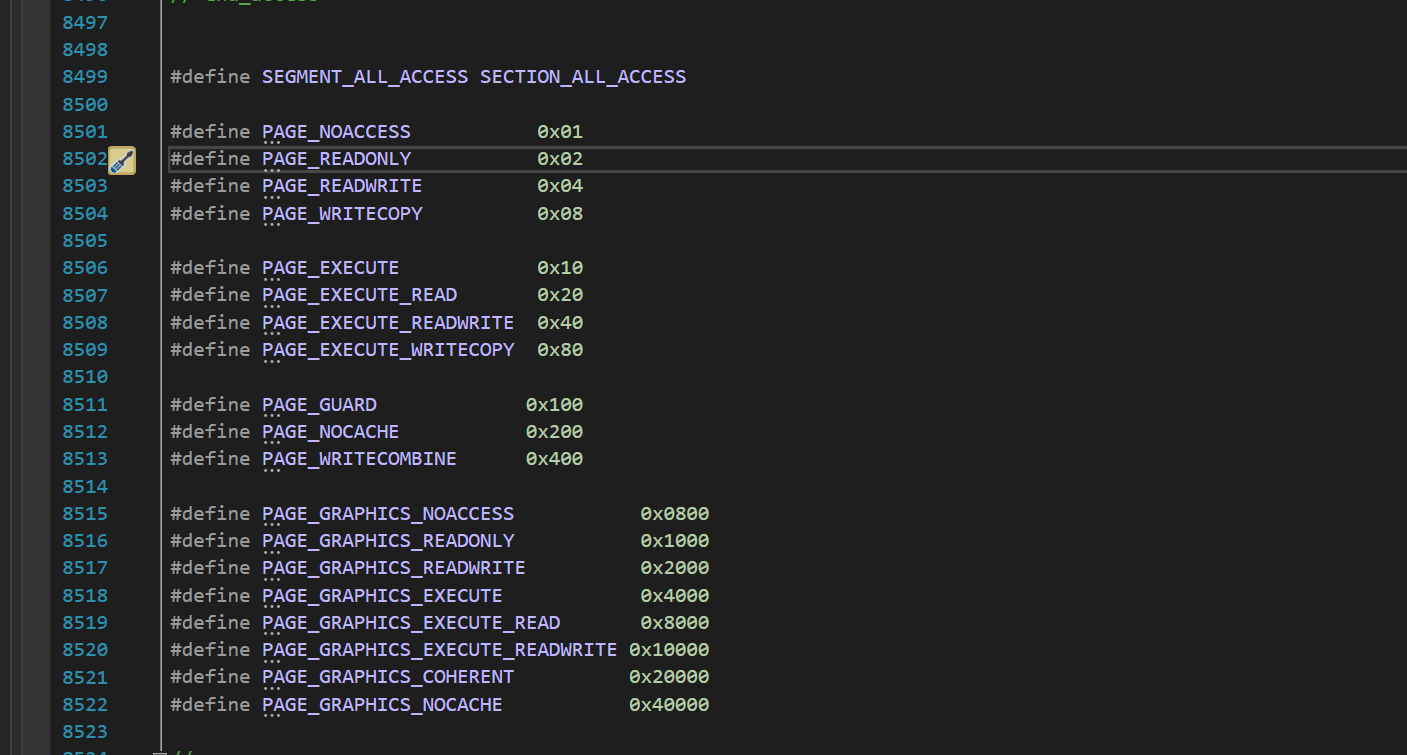The image size is (1407, 755).
Task: Click the PAGE_GRAPHICS_READONLY macro name
Action: pyautogui.click(x=388, y=541)
